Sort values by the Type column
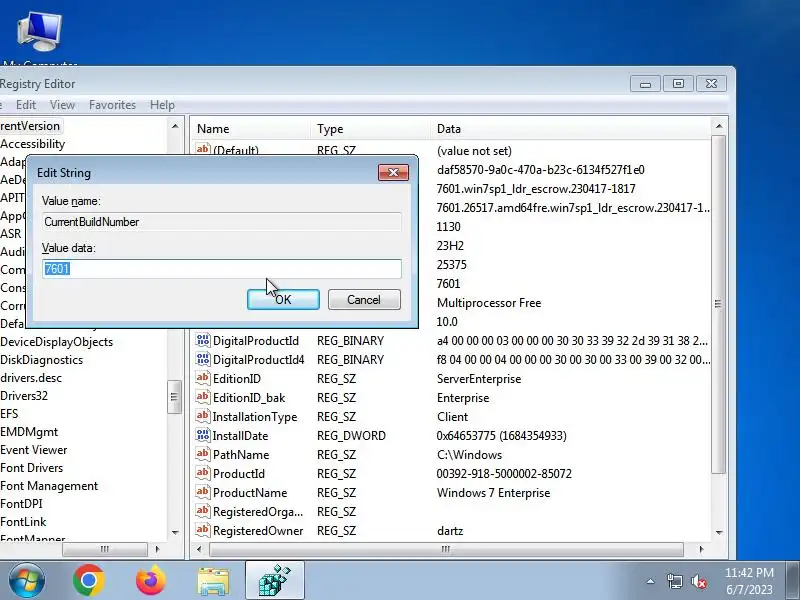The width and height of the screenshot is (800, 600). (370, 129)
